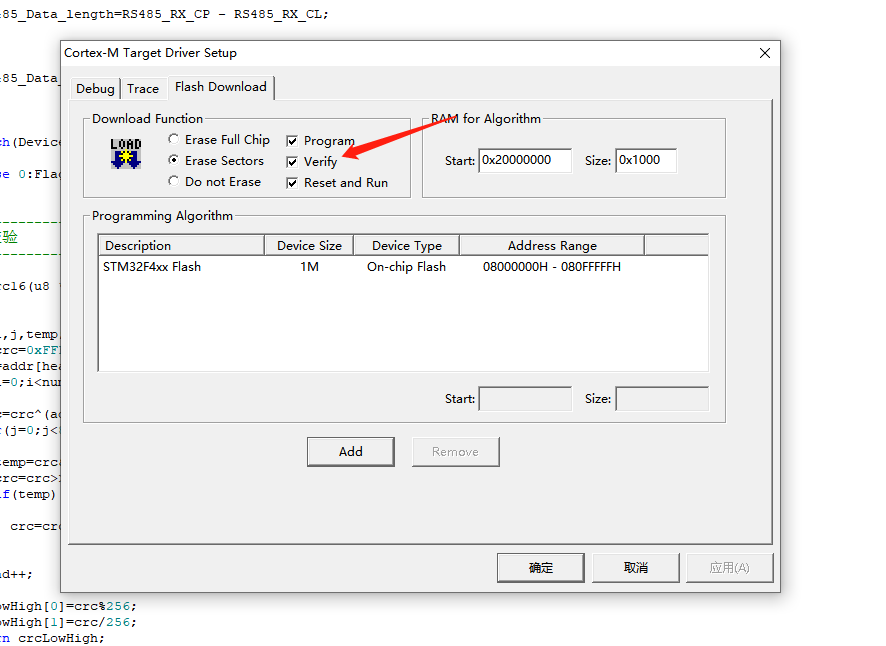Switch to the Debug tab
This screenshot has height=646, width=886.
pyautogui.click(x=95, y=88)
